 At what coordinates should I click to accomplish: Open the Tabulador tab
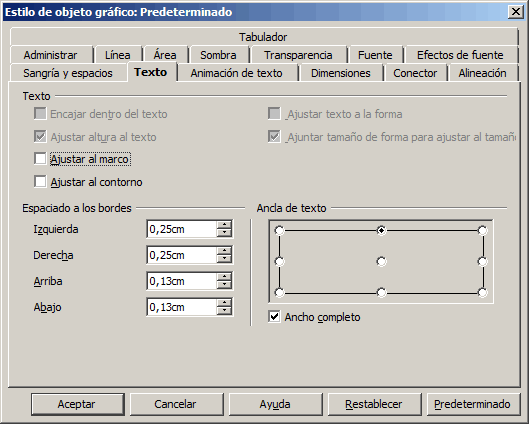[x=263, y=37]
